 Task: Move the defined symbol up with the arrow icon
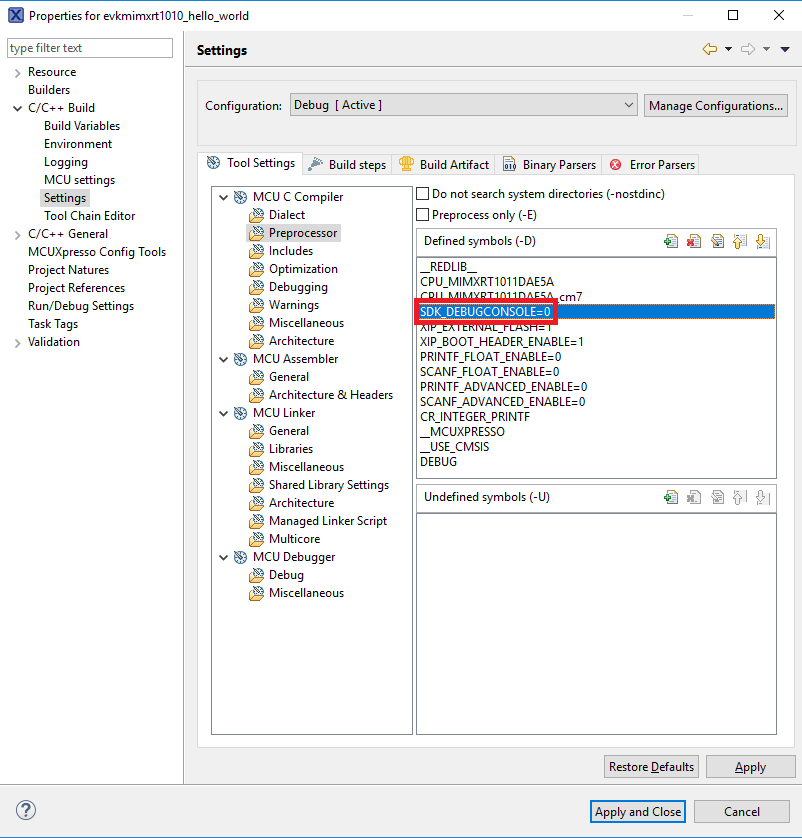point(740,241)
